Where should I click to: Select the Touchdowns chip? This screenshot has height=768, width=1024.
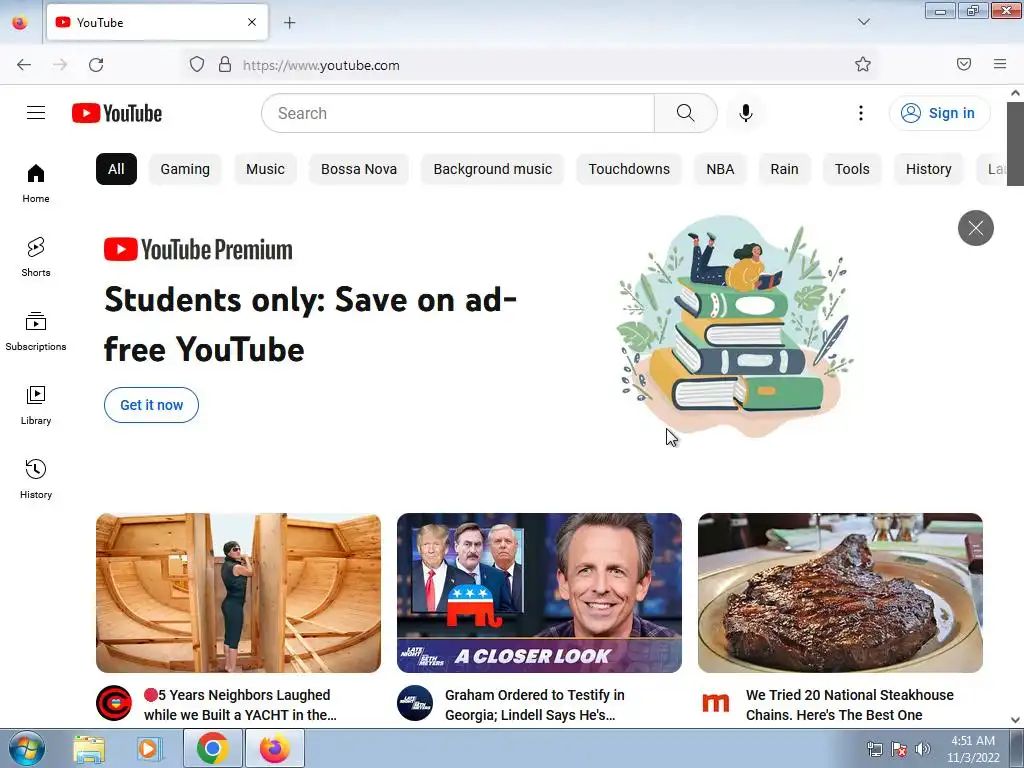click(629, 169)
